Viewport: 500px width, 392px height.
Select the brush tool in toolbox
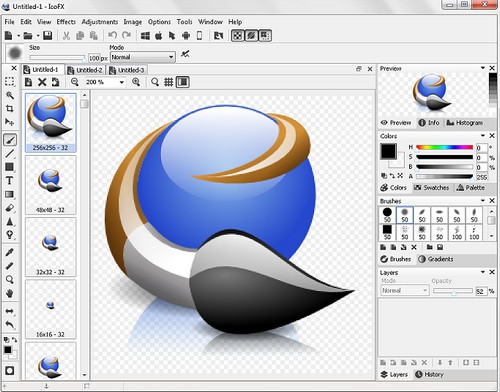click(10, 140)
